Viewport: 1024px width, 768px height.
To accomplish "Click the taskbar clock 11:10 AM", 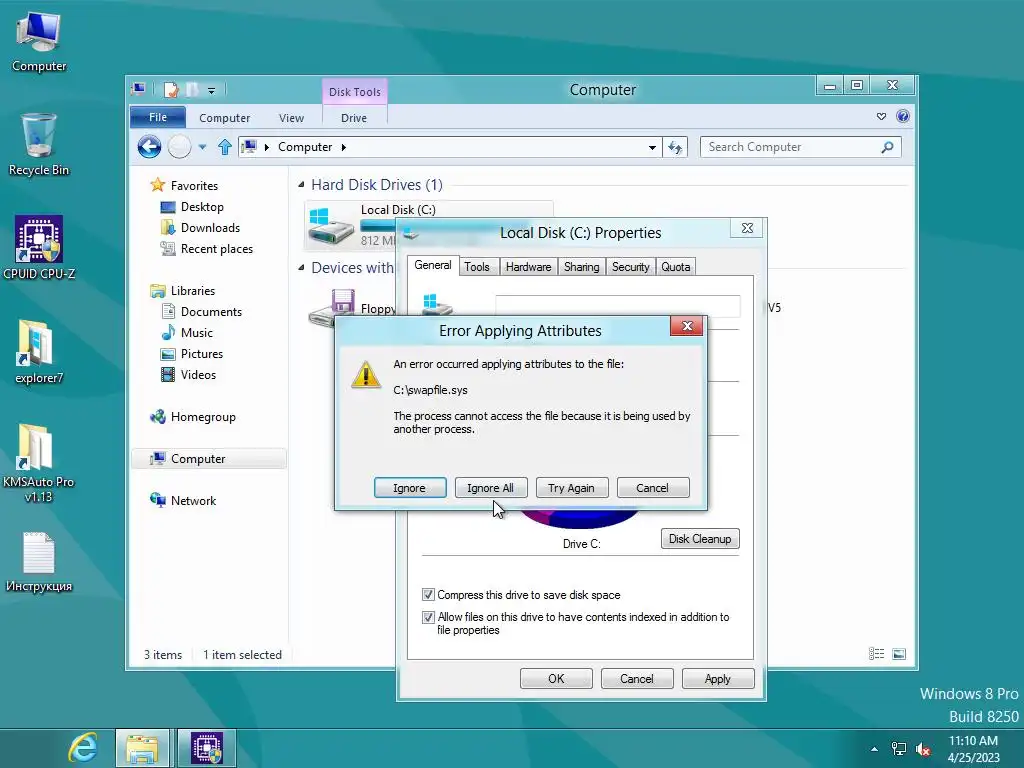I will [973, 741].
